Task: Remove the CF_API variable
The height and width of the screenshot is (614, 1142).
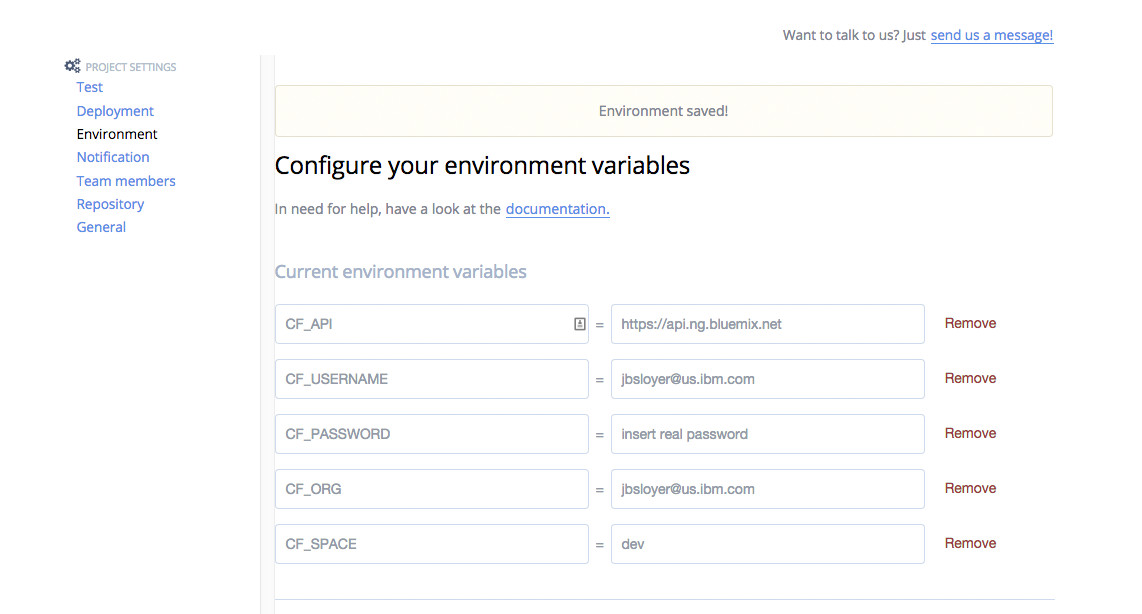Action: [970, 323]
